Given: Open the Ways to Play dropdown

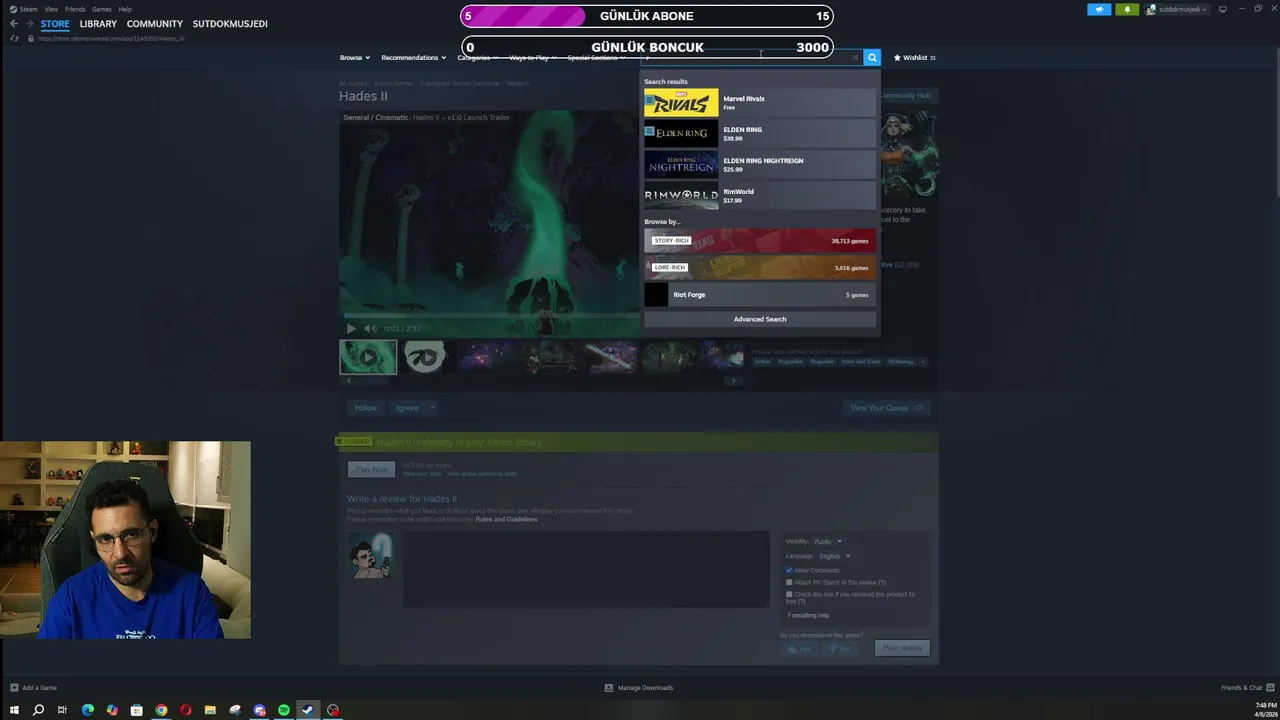Looking at the screenshot, I should coord(533,58).
